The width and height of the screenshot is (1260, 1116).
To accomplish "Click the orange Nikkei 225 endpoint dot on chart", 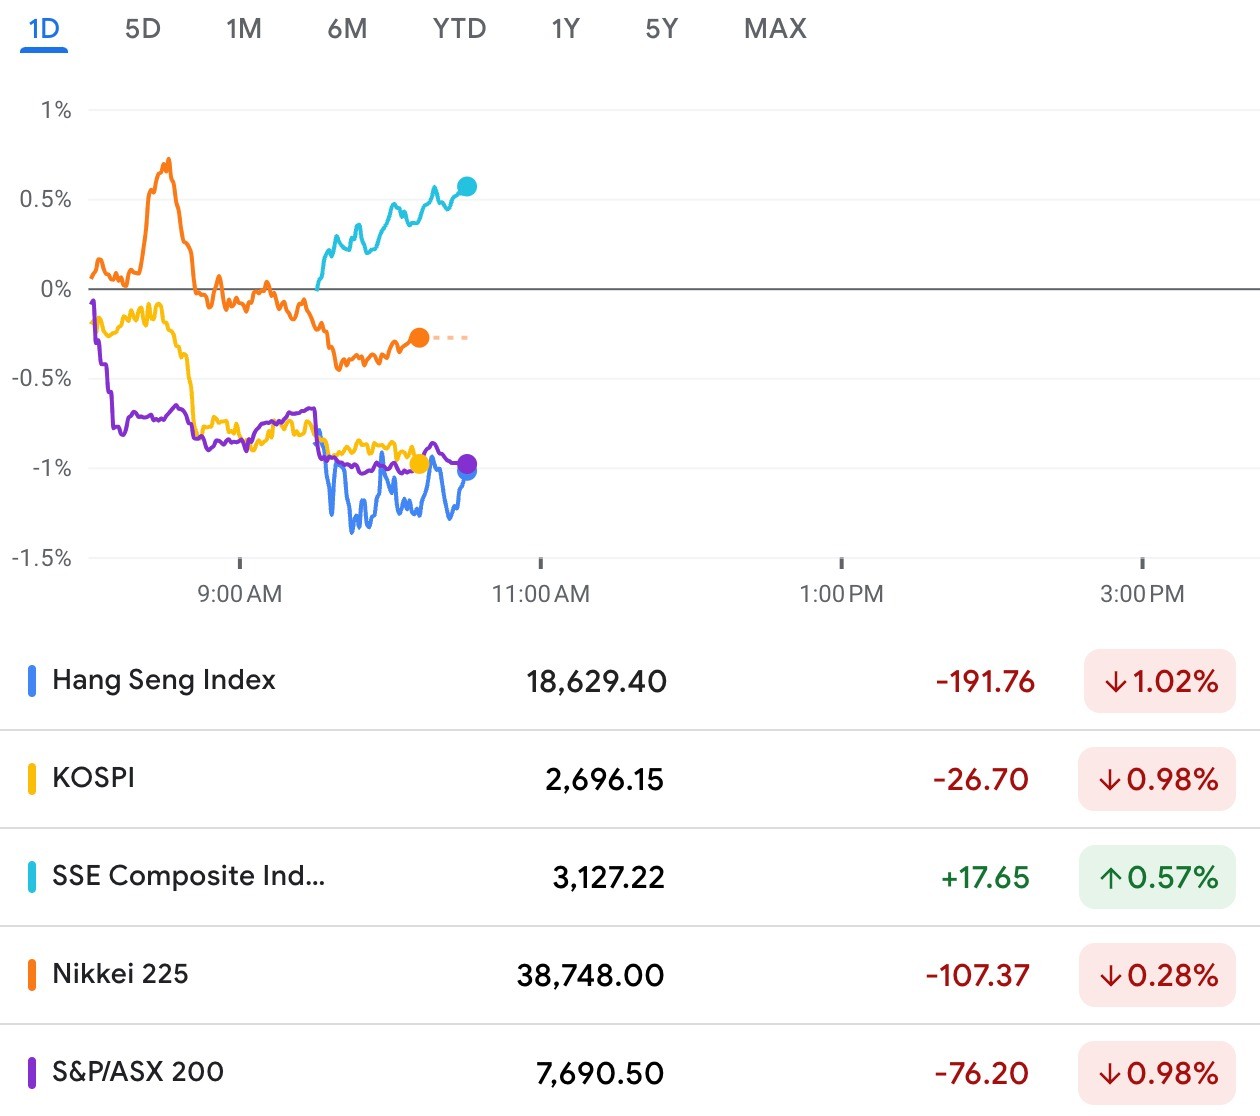I will (x=419, y=338).
